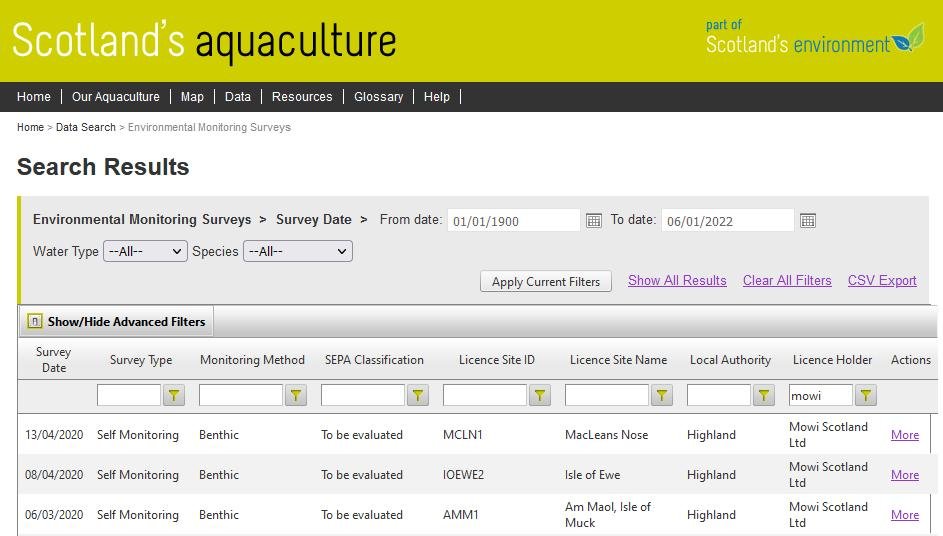Click the Monitoring Method filter funnel icon

pyautogui.click(x=296, y=396)
